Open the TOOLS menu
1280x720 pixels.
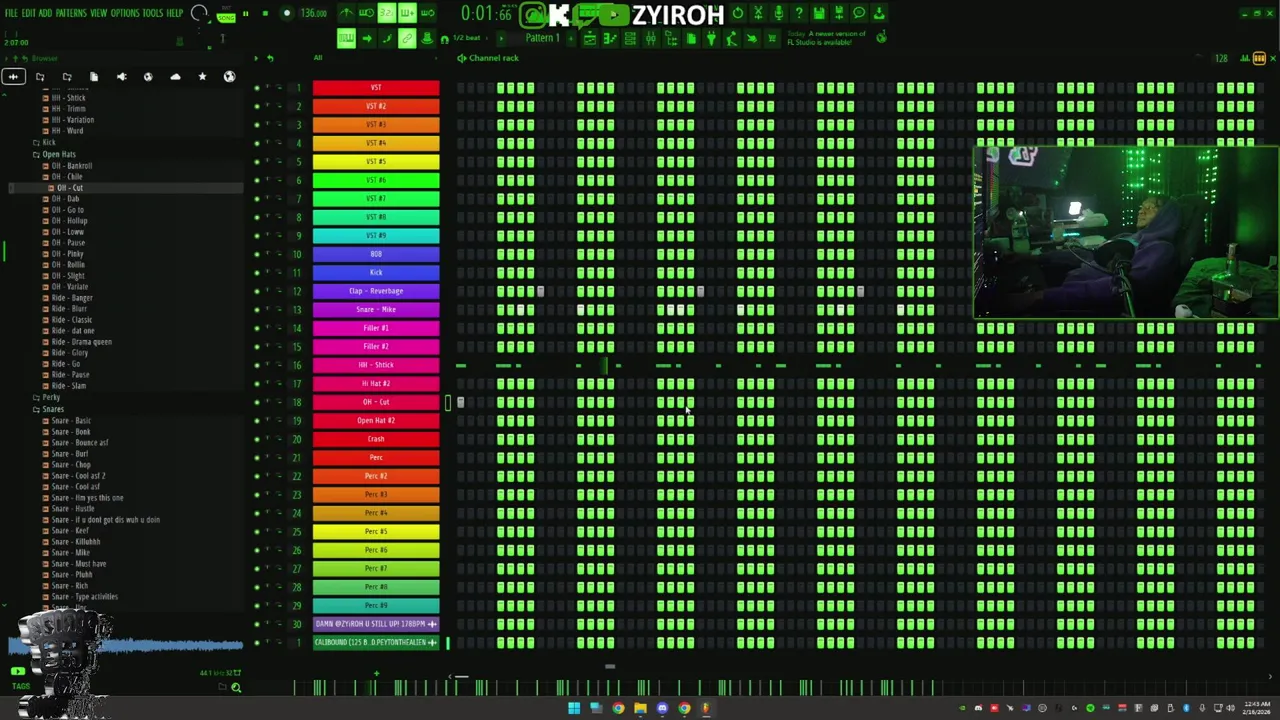(x=152, y=13)
